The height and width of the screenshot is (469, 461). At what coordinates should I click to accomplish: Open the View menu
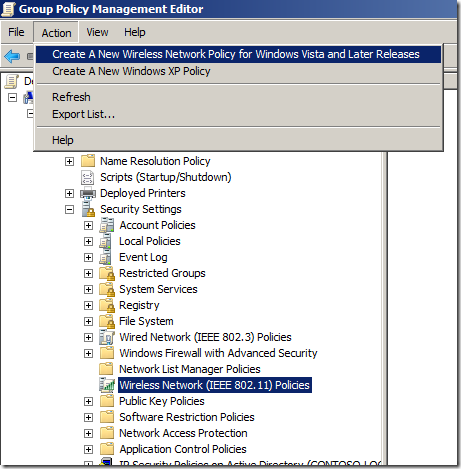click(x=97, y=32)
